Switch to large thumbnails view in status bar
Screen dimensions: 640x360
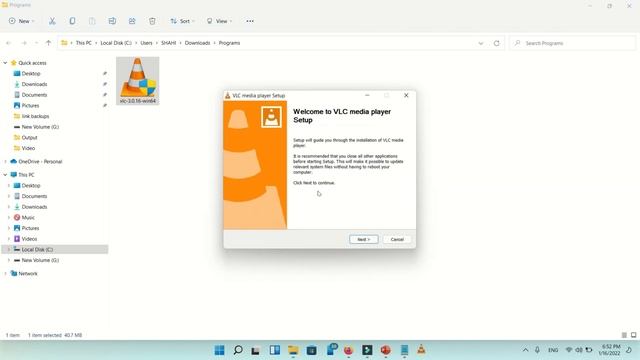tap(633, 335)
